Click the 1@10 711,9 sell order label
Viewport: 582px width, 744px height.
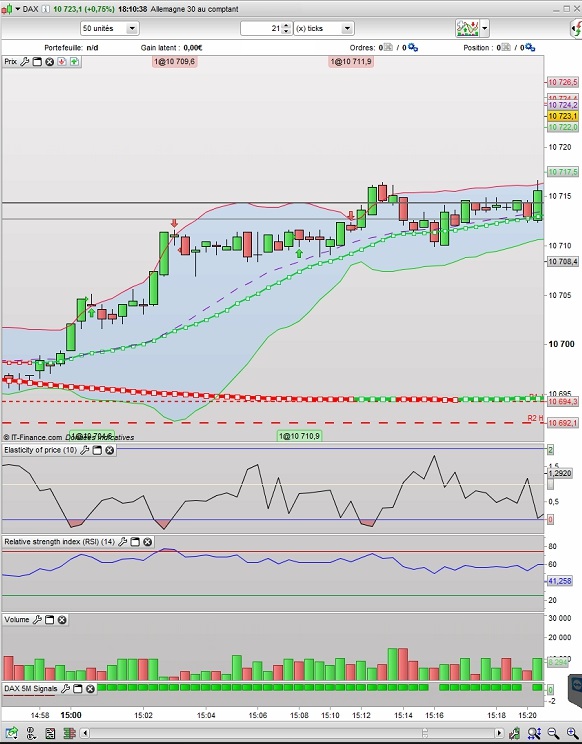click(x=351, y=62)
